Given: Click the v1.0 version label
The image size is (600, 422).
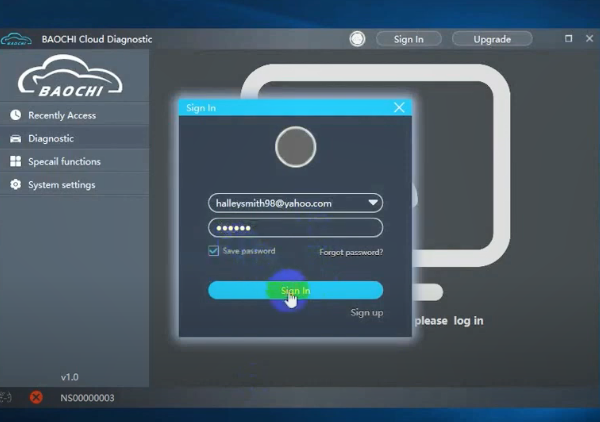Looking at the screenshot, I should point(70,377).
